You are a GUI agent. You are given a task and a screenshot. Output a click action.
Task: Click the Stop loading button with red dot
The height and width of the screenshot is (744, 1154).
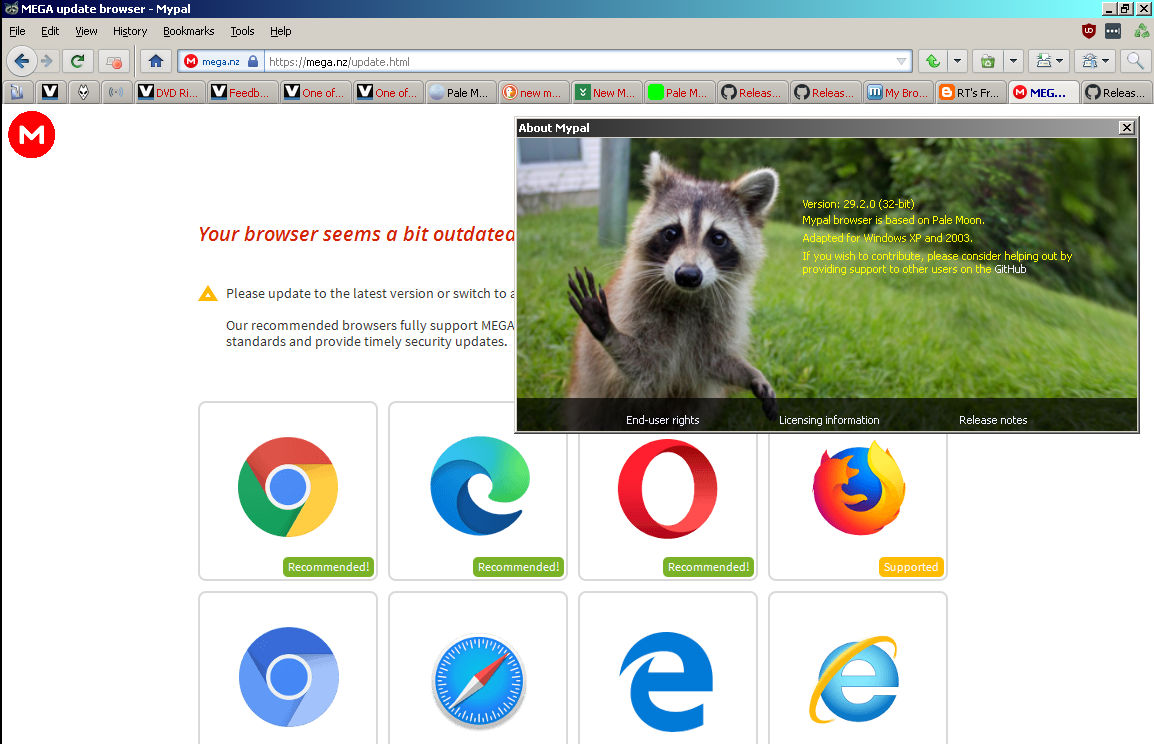pos(113,61)
